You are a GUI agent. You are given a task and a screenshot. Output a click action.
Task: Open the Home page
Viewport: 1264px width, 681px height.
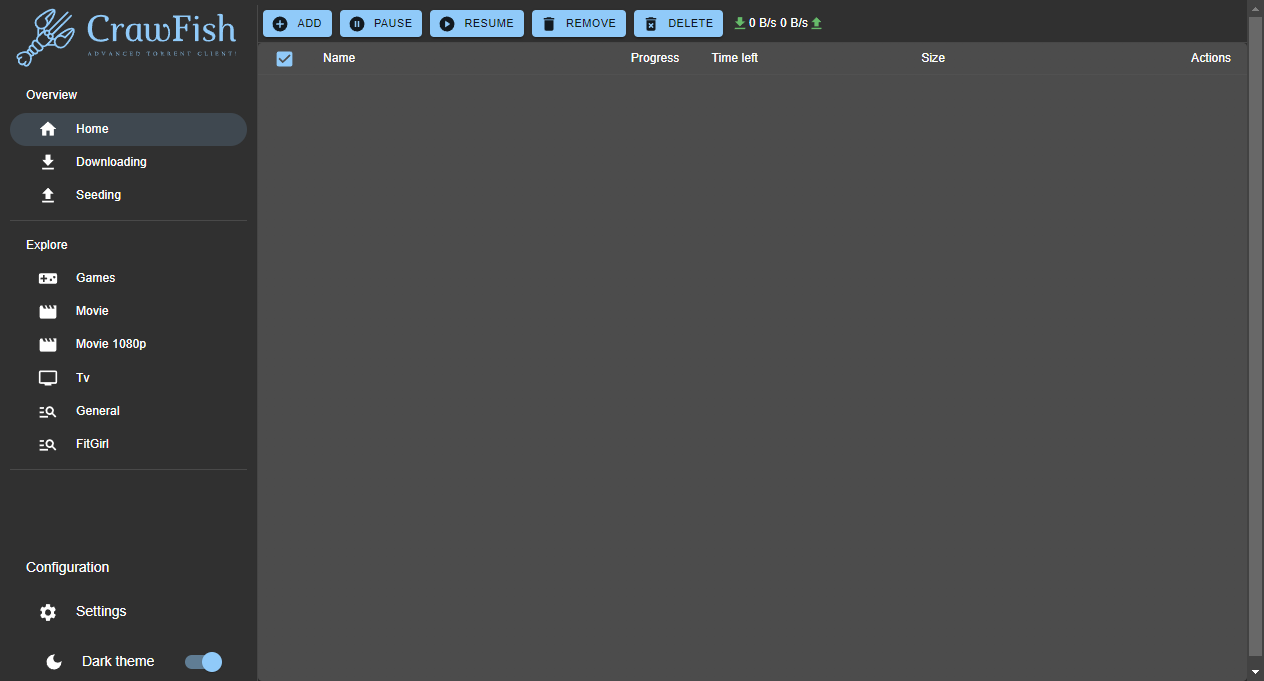point(128,129)
